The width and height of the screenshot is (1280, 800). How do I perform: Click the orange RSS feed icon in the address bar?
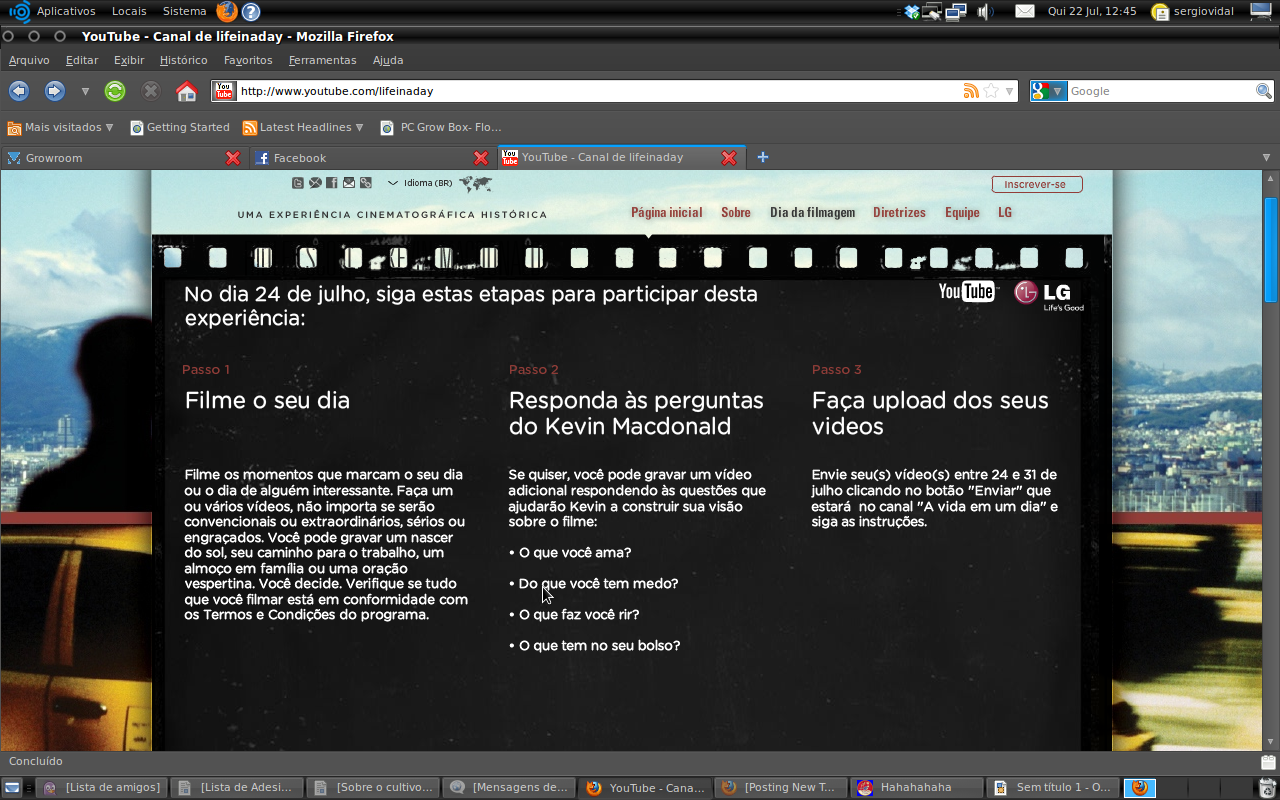(x=971, y=91)
